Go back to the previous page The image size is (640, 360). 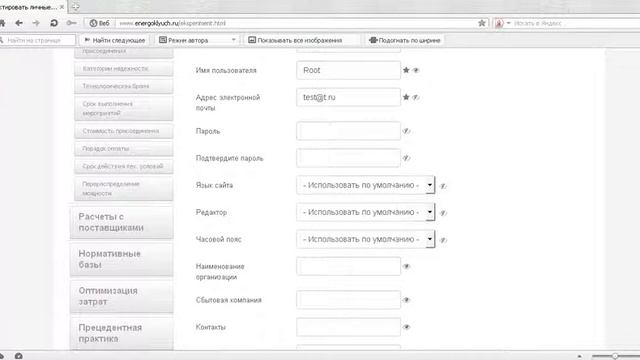click(x=19, y=23)
